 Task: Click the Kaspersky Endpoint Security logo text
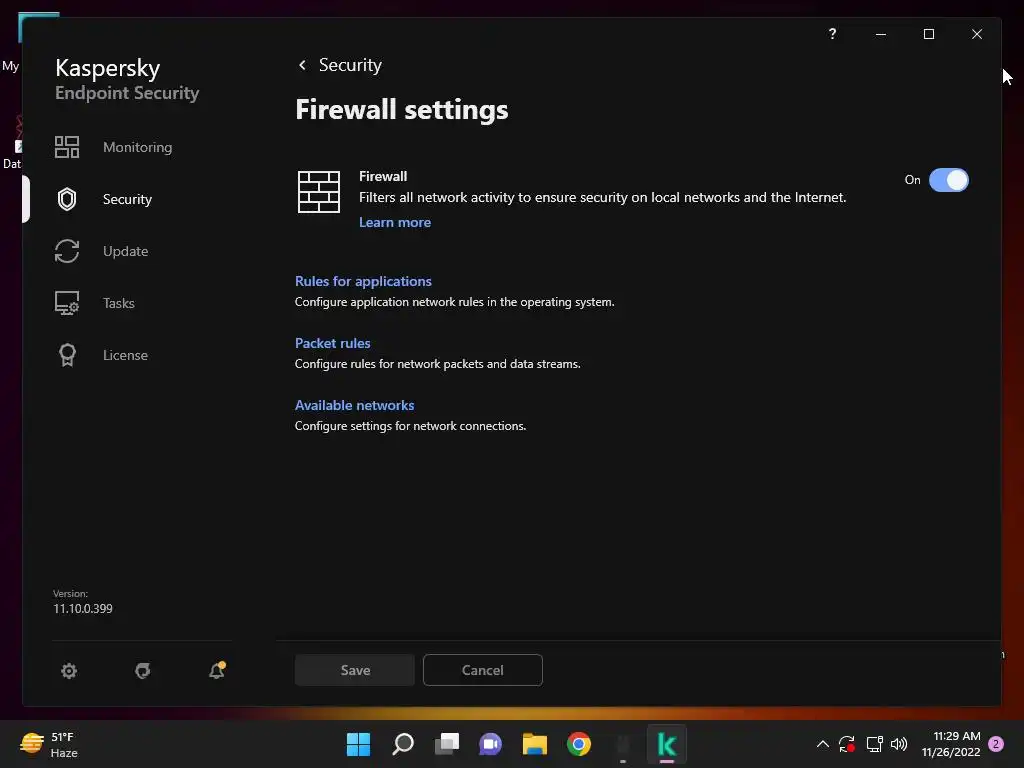pos(127,79)
